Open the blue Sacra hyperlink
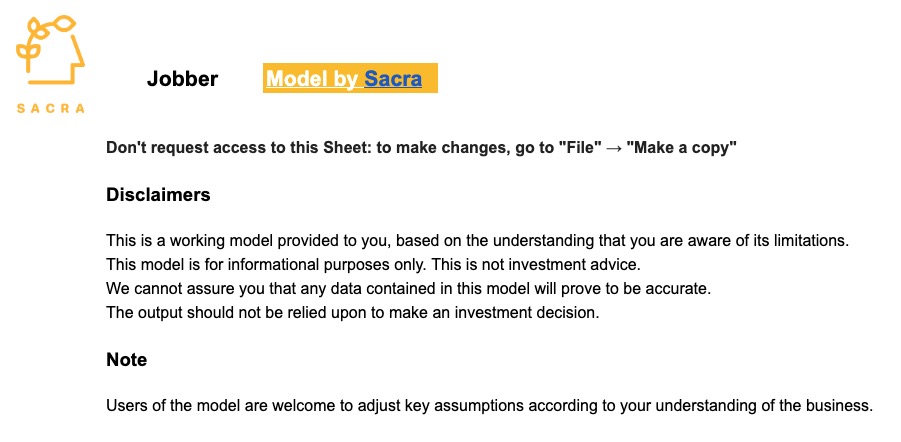This screenshot has height=442, width=901. [393, 79]
